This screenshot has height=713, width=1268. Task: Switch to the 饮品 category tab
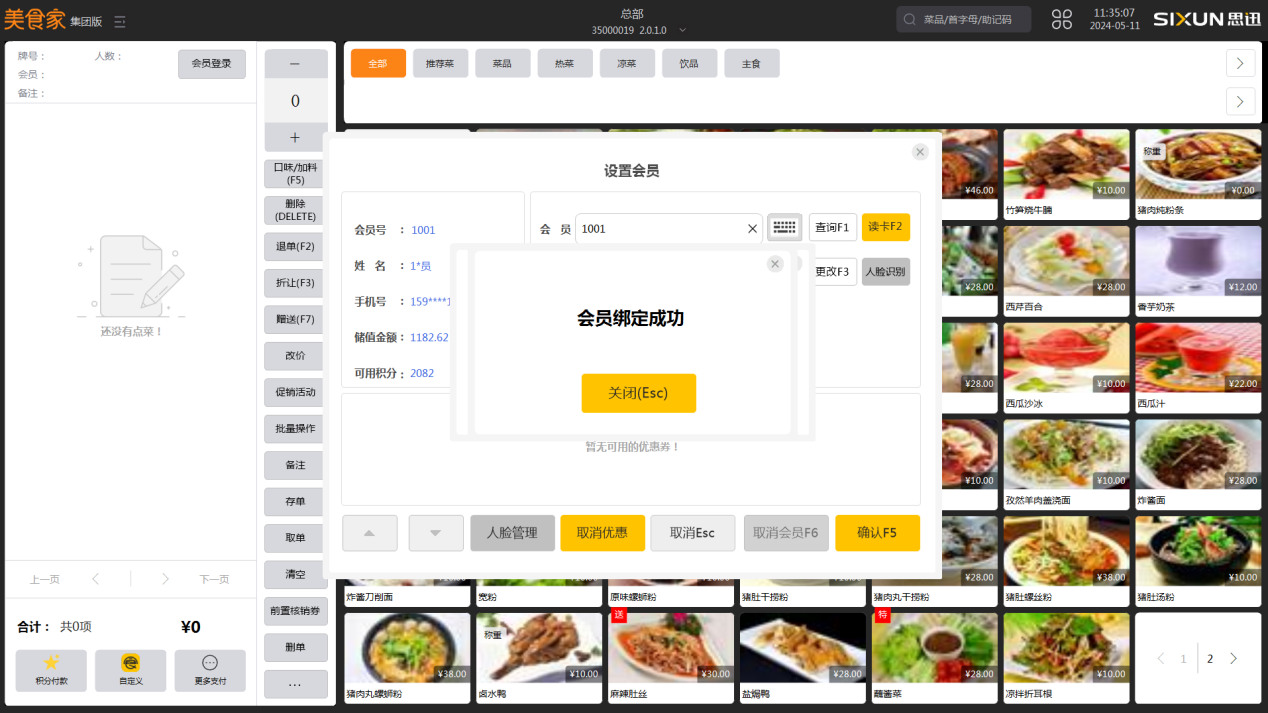[x=688, y=62]
